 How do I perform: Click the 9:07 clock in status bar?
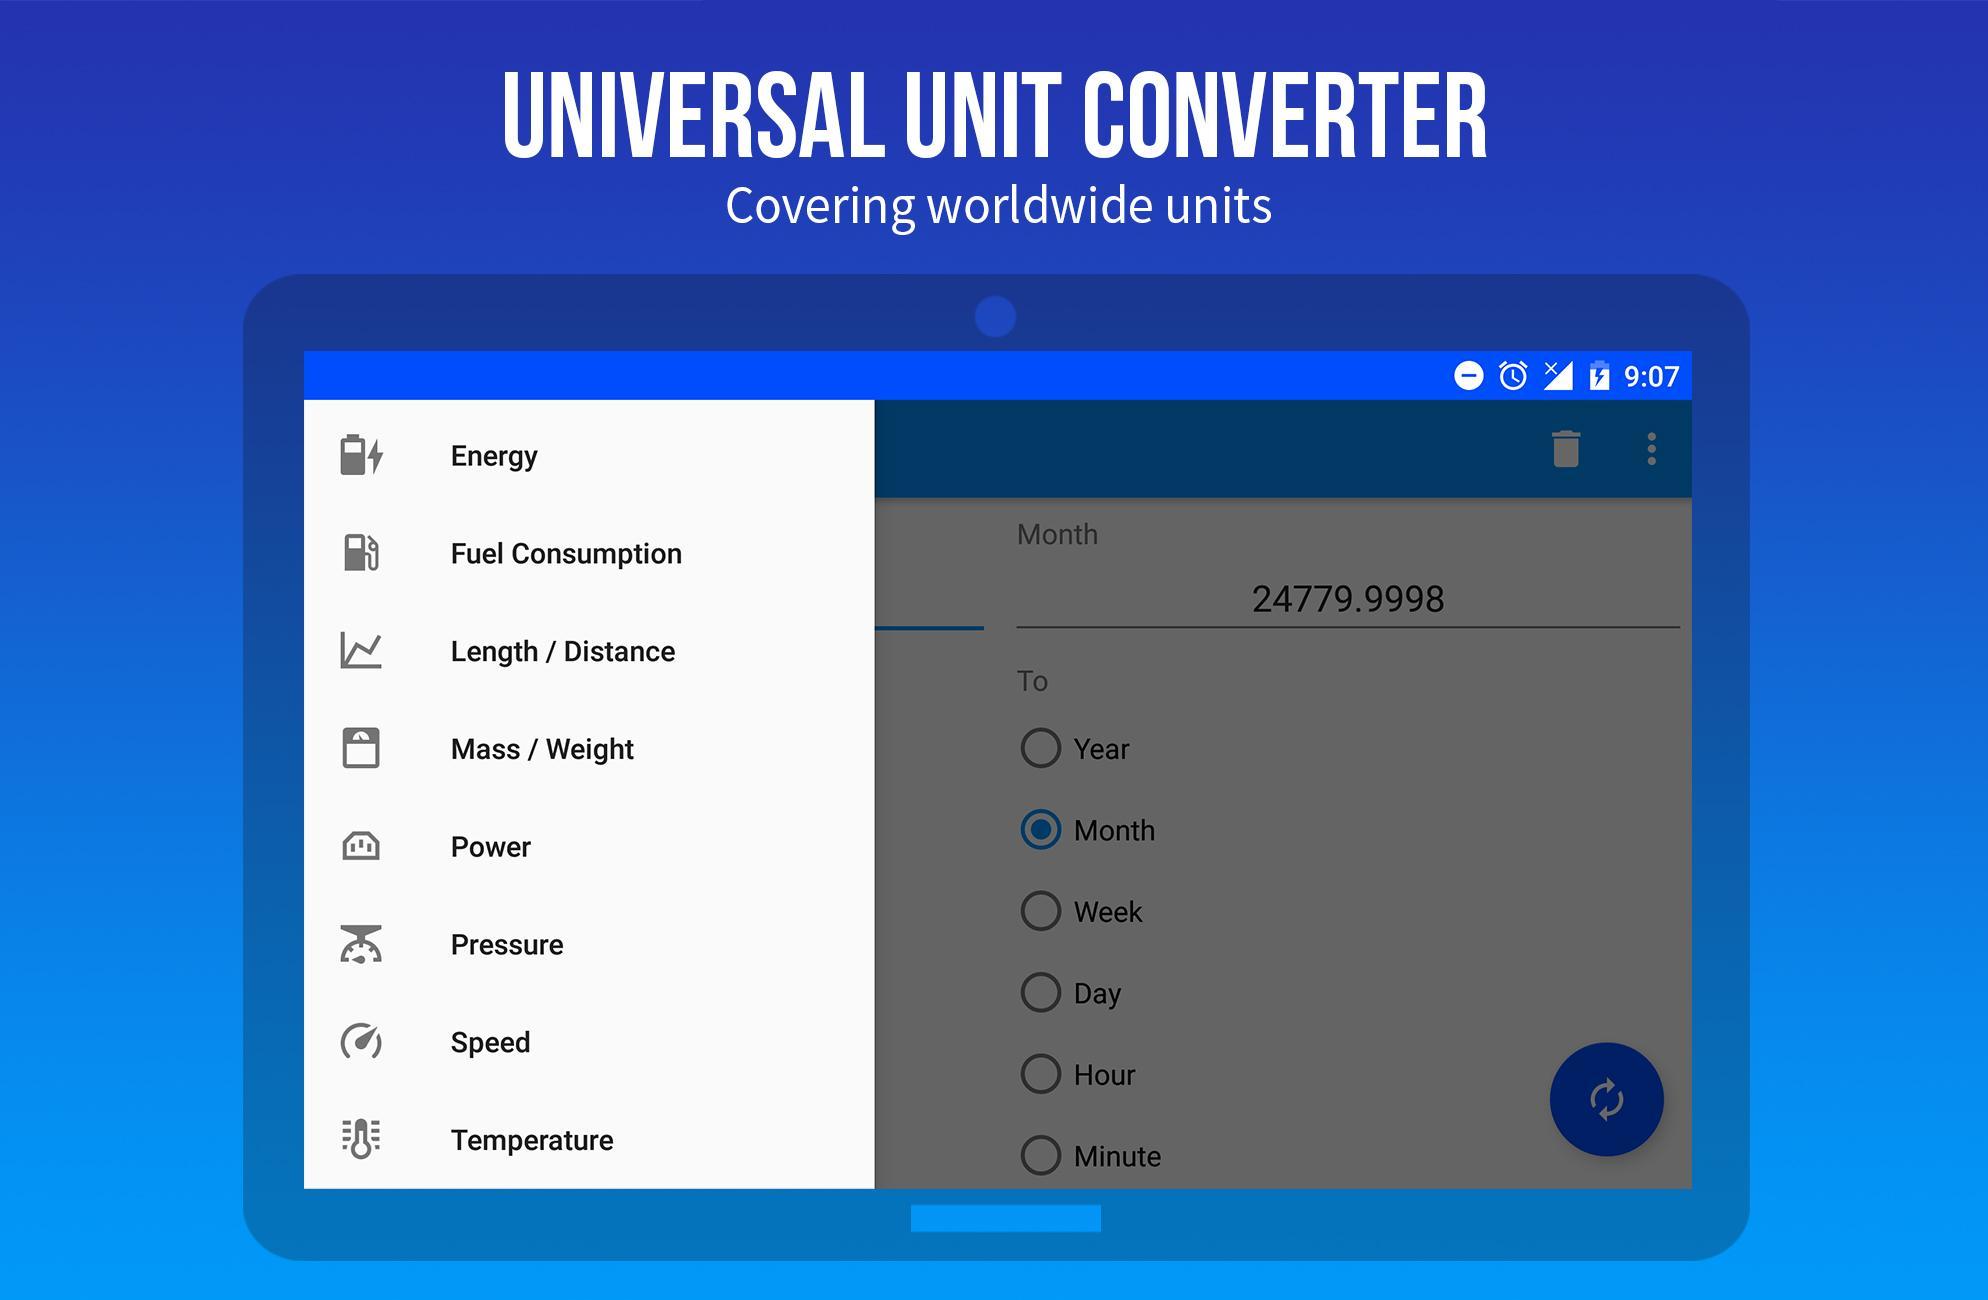pyautogui.click(x=1651, y=377)
